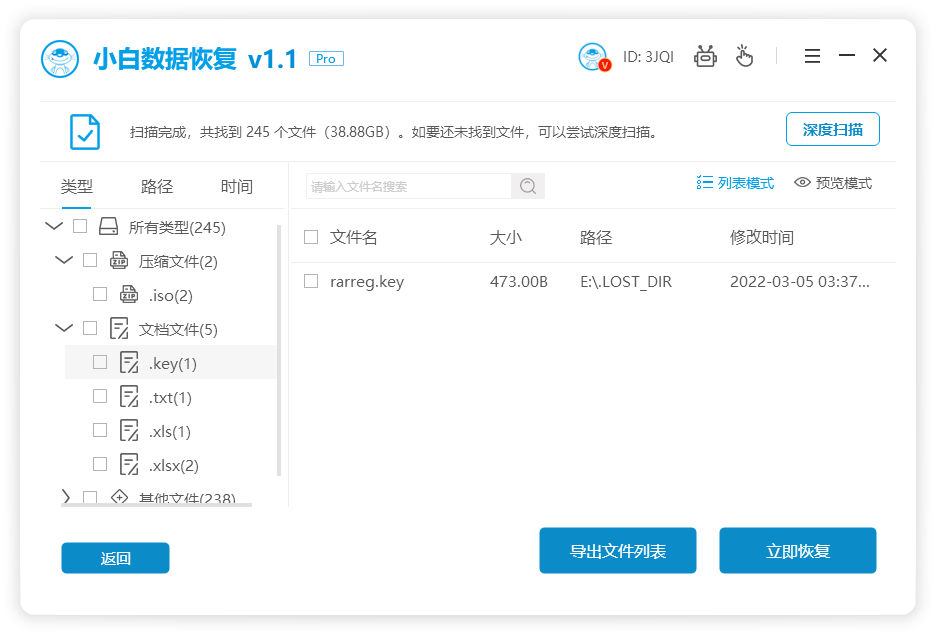Click the 立即恢复 button
The height and width of the screenshot is (636, 936).
pos(797,550)
